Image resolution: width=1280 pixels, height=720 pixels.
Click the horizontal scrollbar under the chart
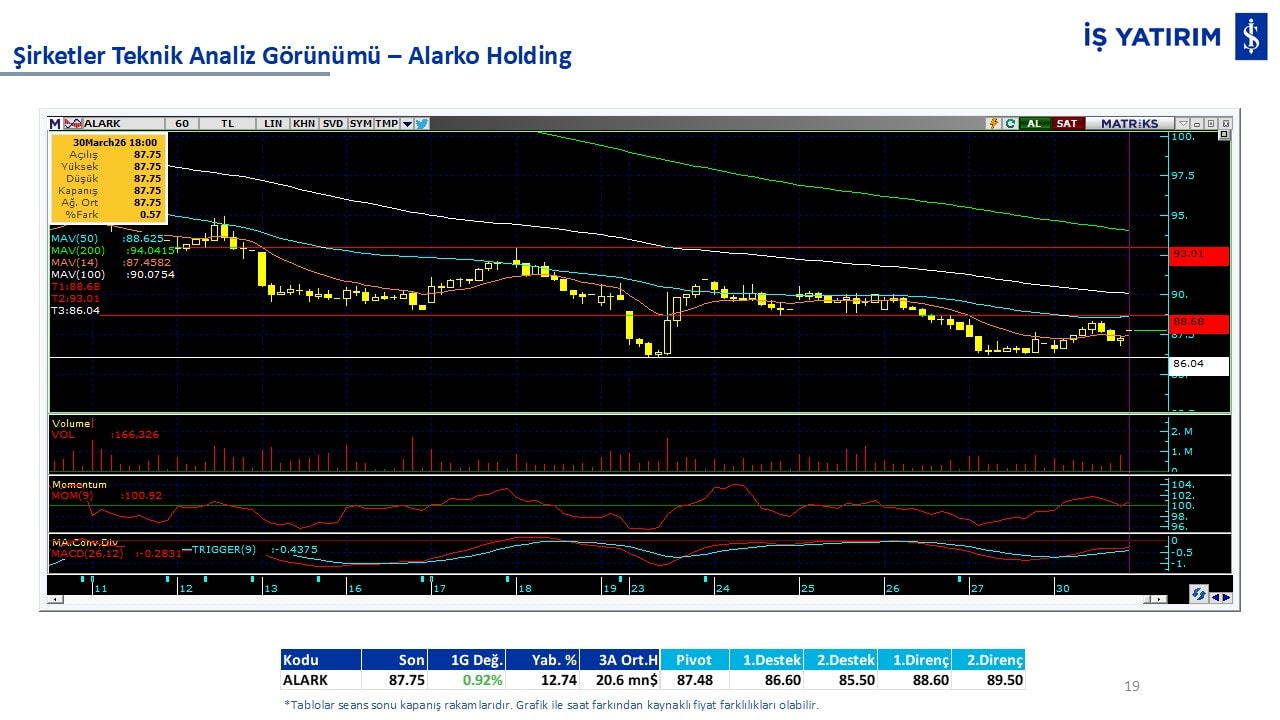600,600
